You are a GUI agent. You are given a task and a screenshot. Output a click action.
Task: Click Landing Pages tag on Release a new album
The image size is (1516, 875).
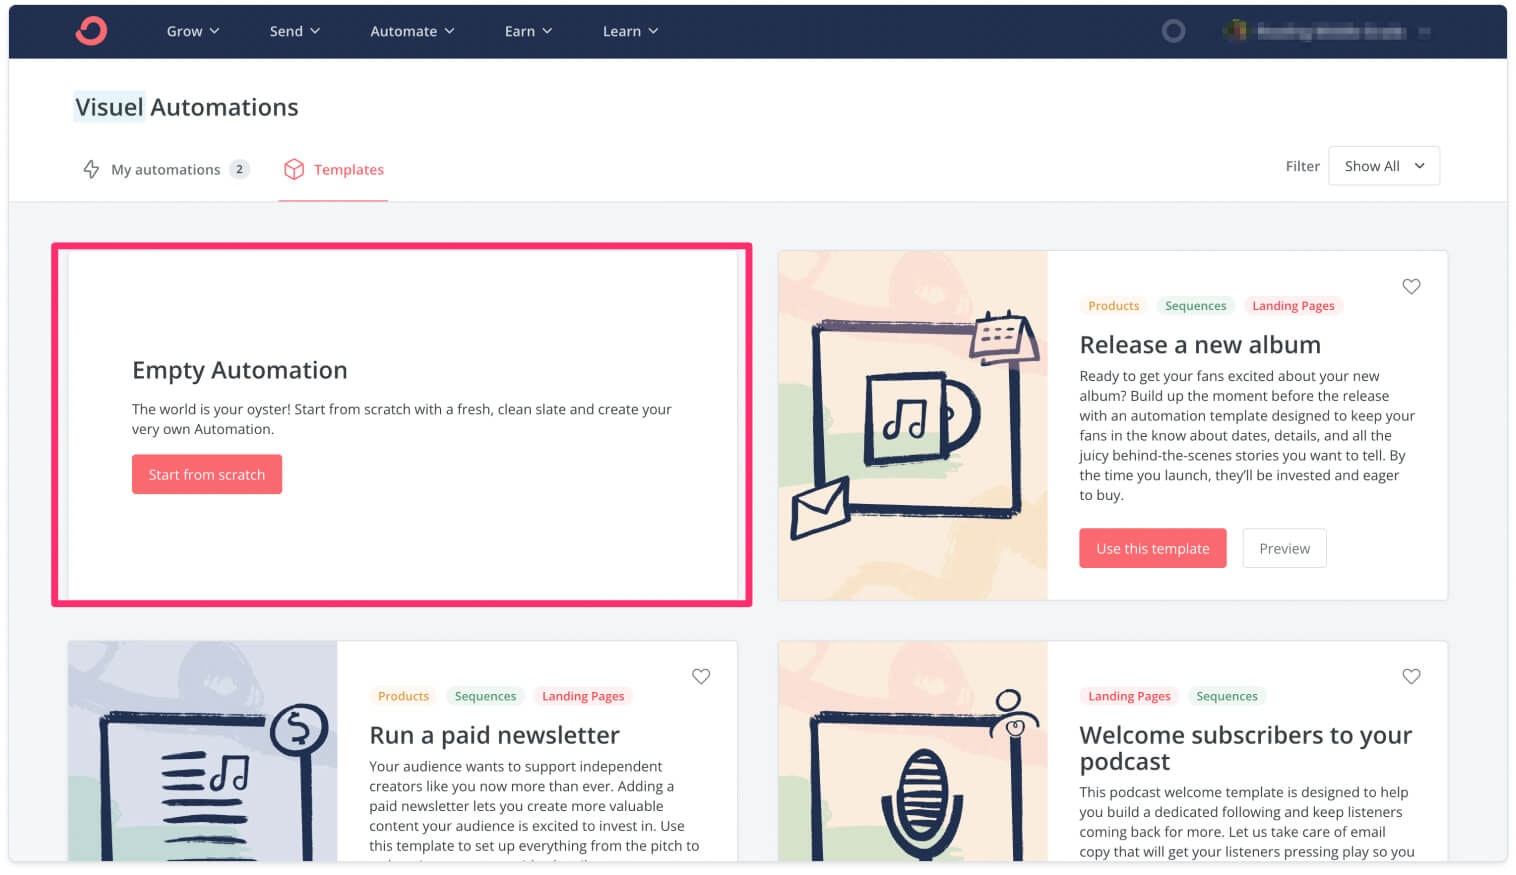[1293, 306]
